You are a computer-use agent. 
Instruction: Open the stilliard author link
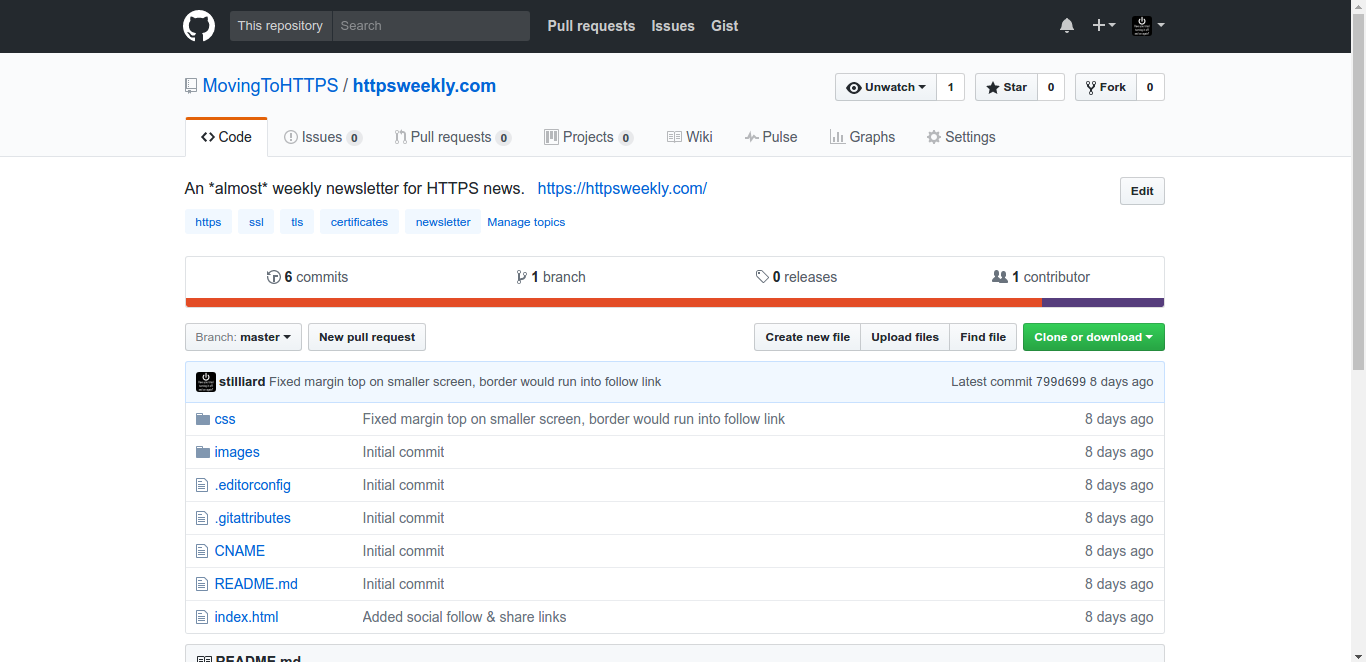(242, 382)
